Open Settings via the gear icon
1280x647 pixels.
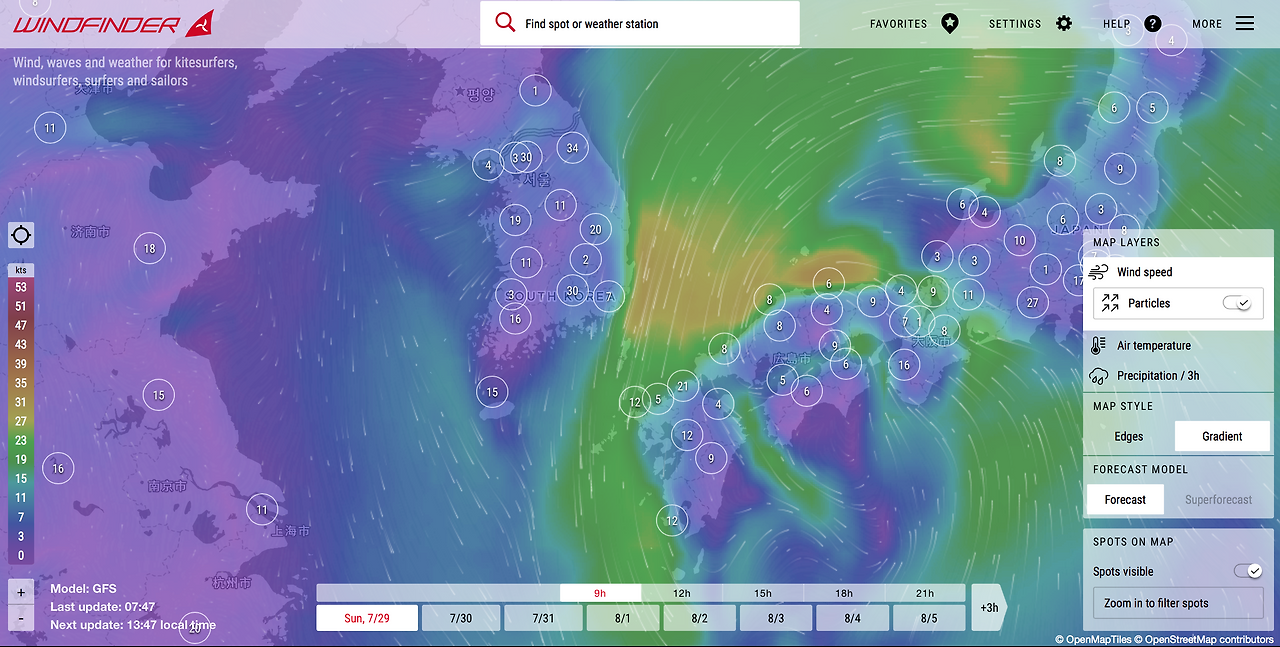(x=1063, y=22)
